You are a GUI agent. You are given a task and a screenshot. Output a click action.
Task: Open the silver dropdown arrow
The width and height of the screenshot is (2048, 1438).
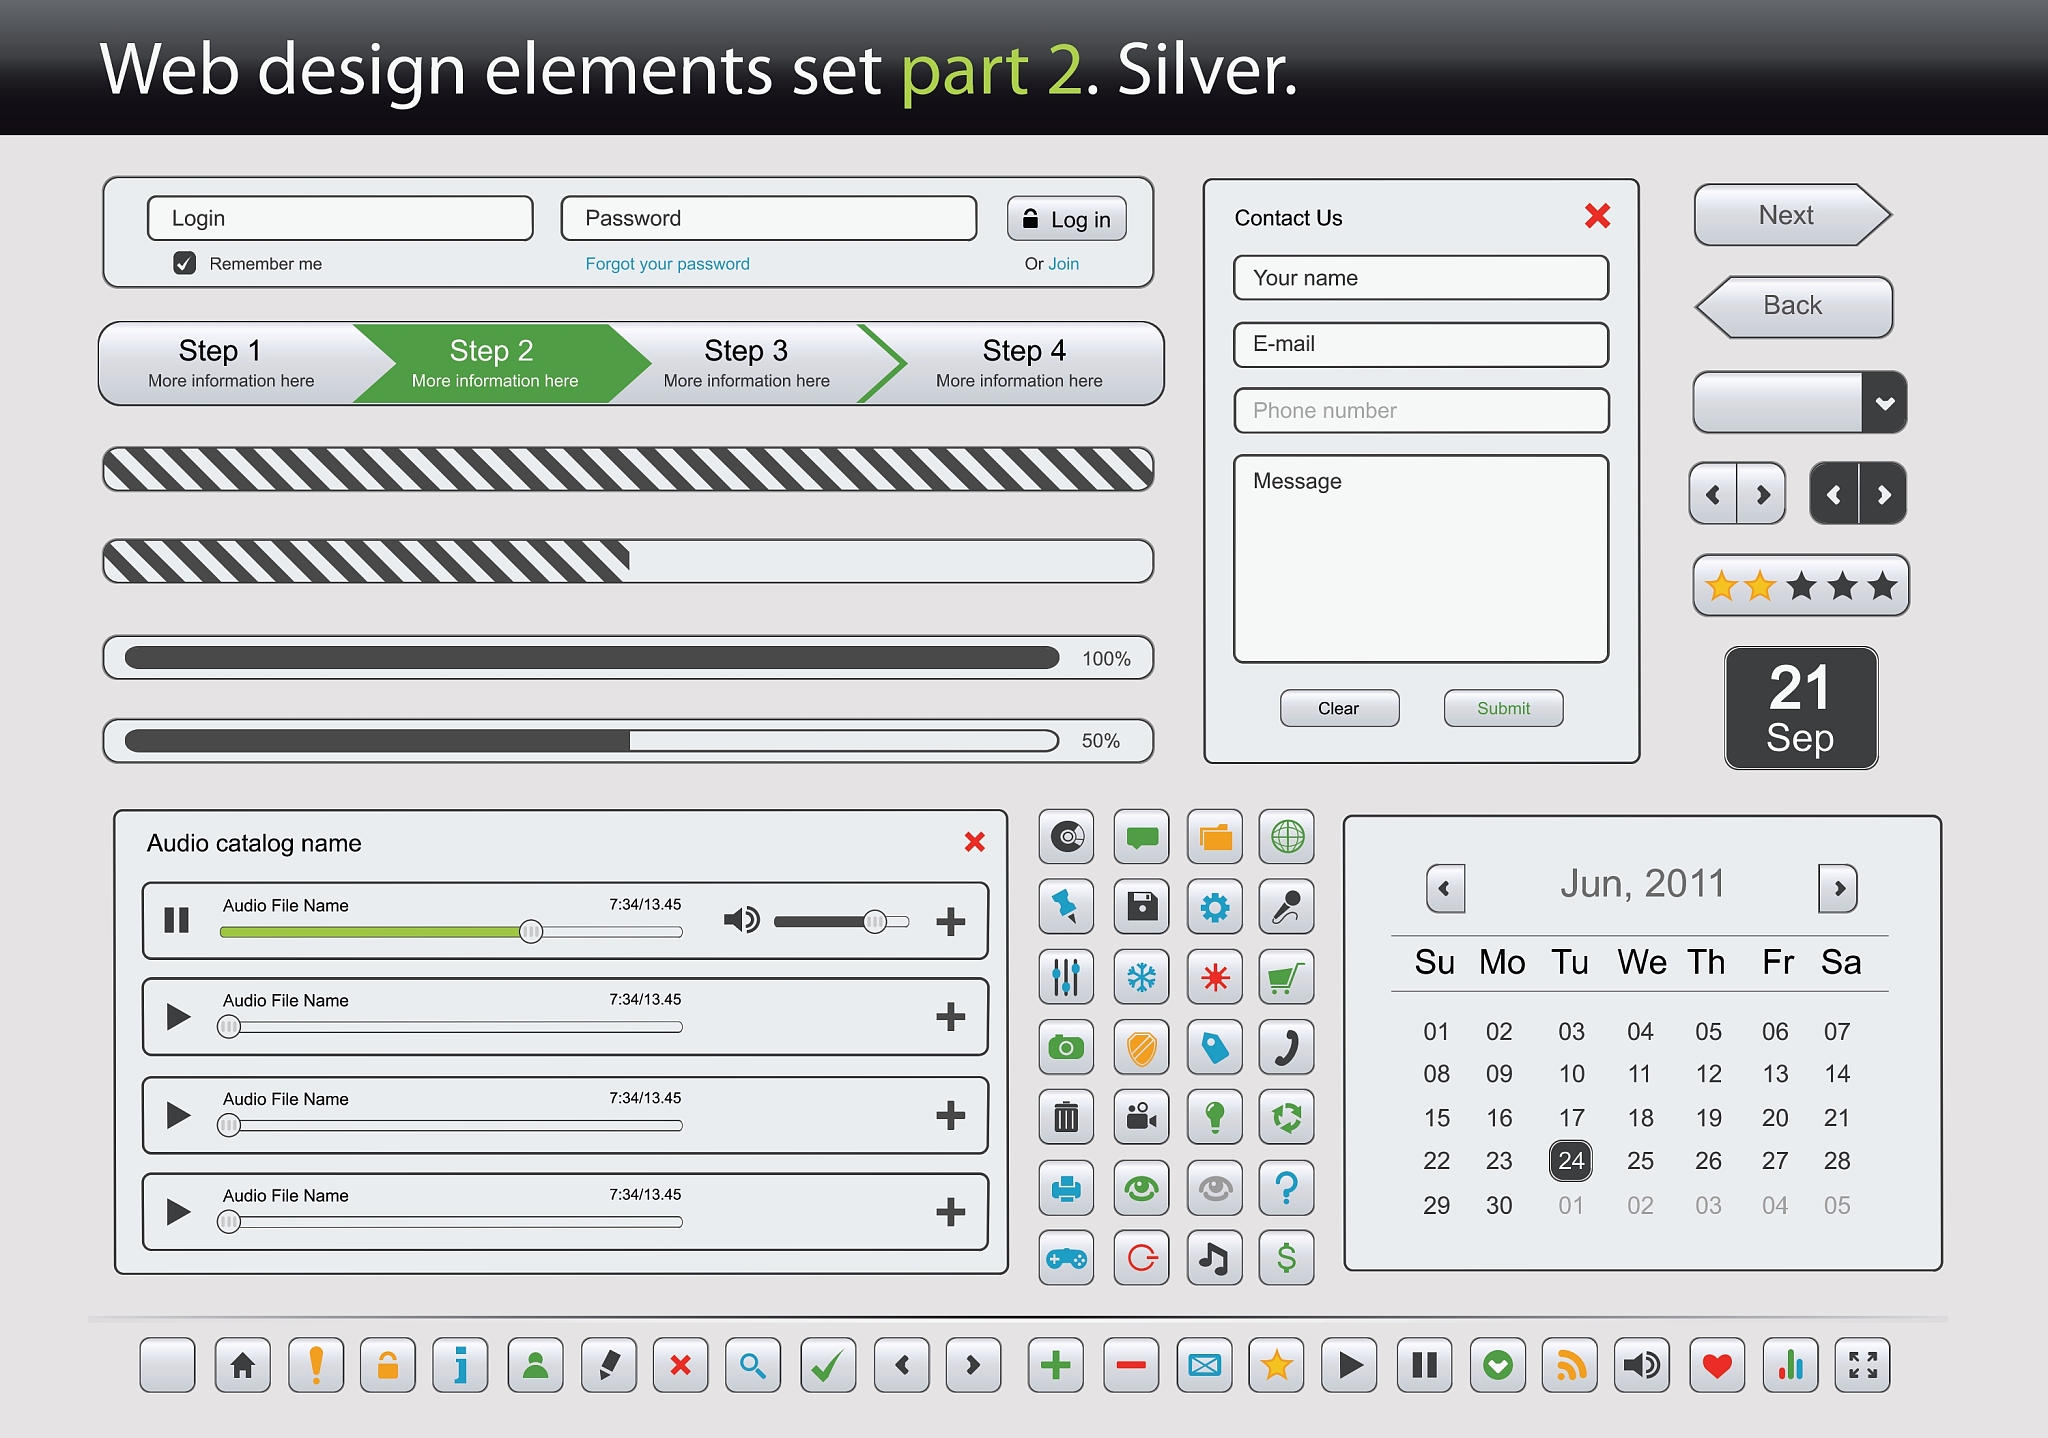(x=1884, y=403)
